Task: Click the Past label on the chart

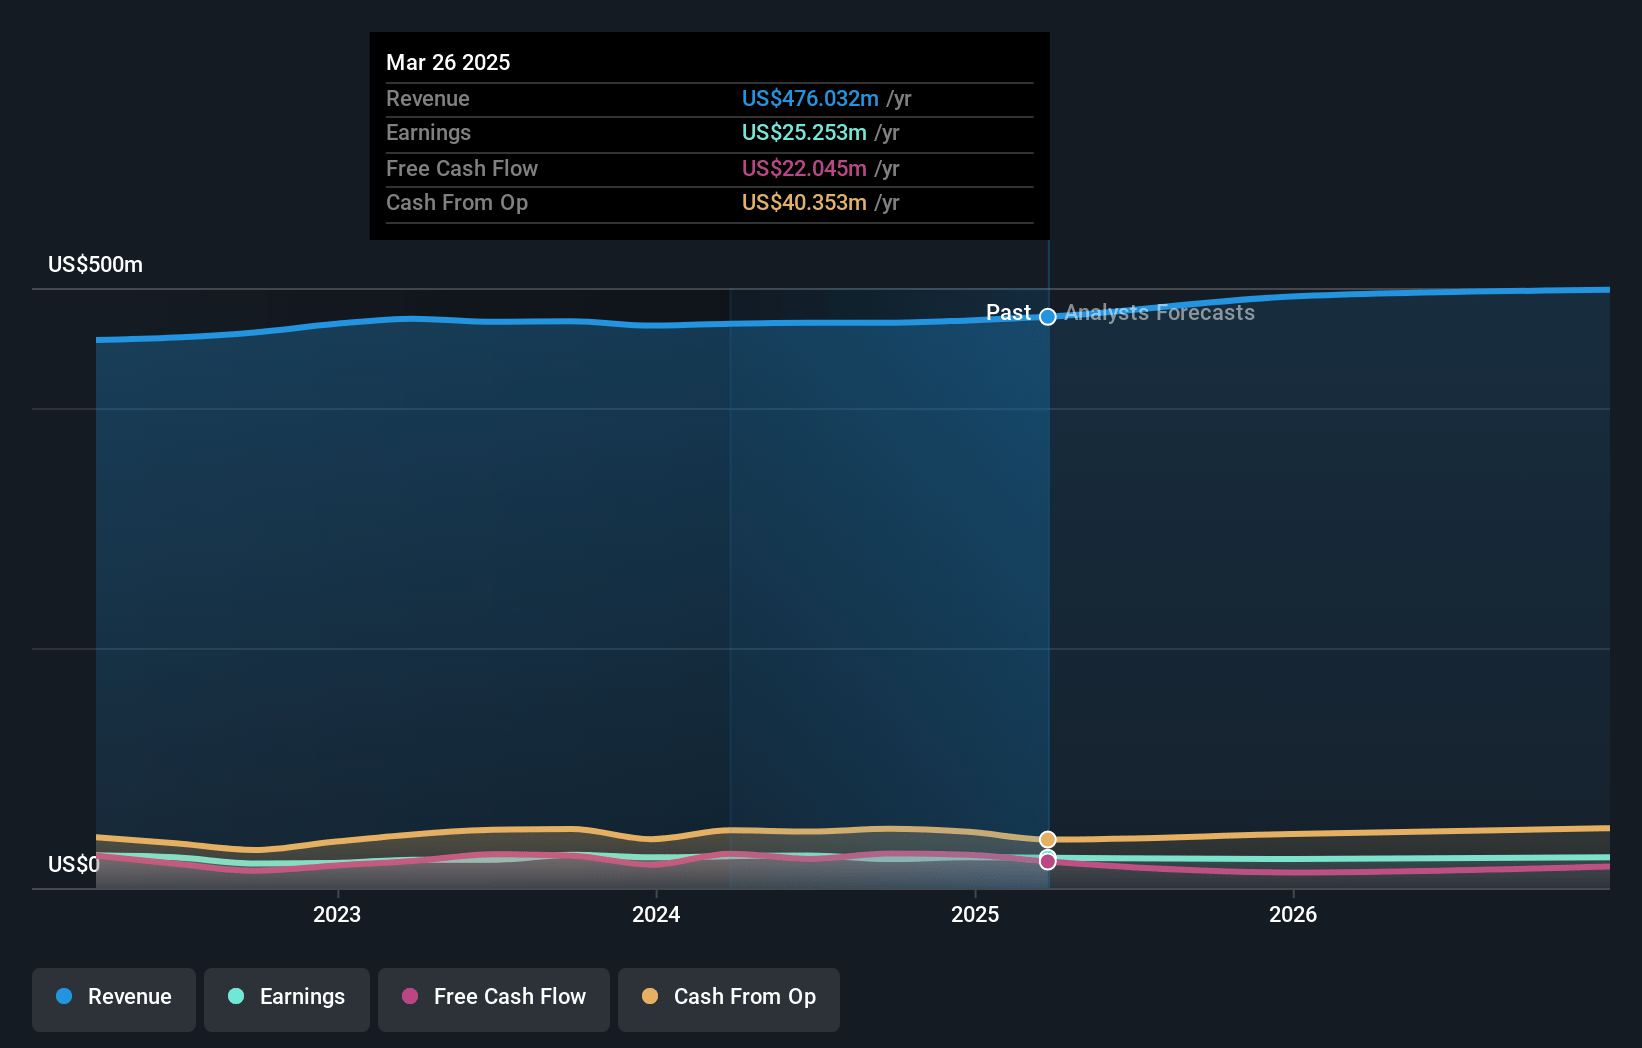Action: (1008, 313)
